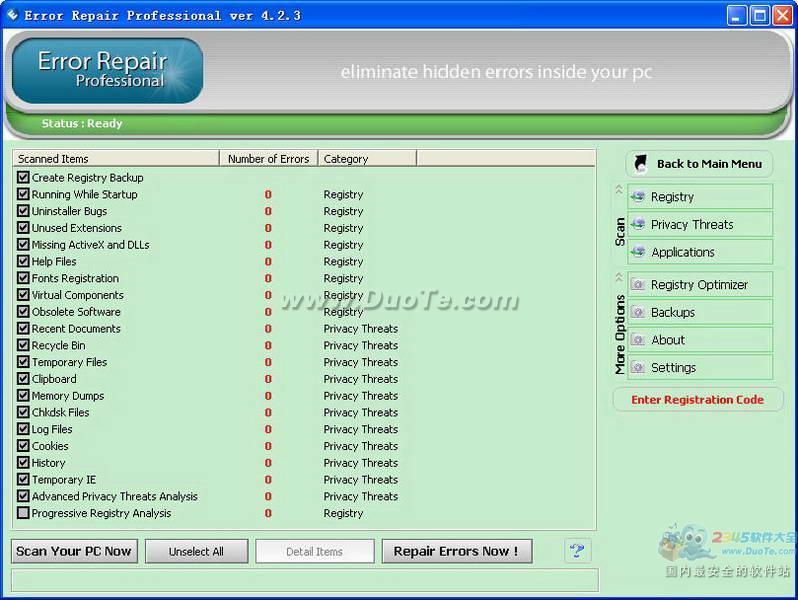Open Registry Optimizer option

click(700, 284)
